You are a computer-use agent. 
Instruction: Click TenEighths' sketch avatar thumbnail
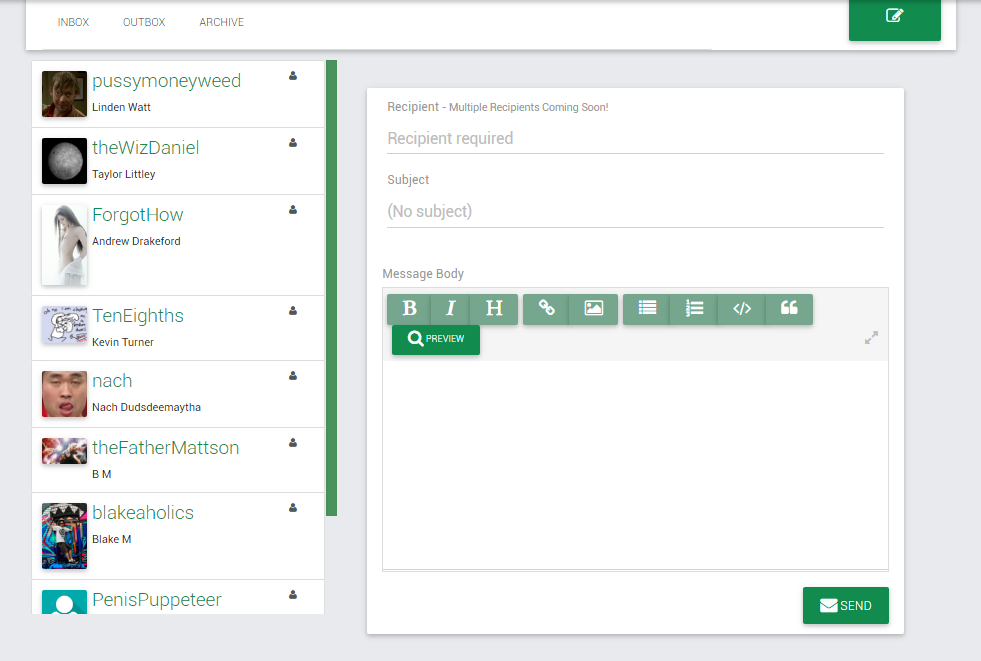(x=64, y=325)
